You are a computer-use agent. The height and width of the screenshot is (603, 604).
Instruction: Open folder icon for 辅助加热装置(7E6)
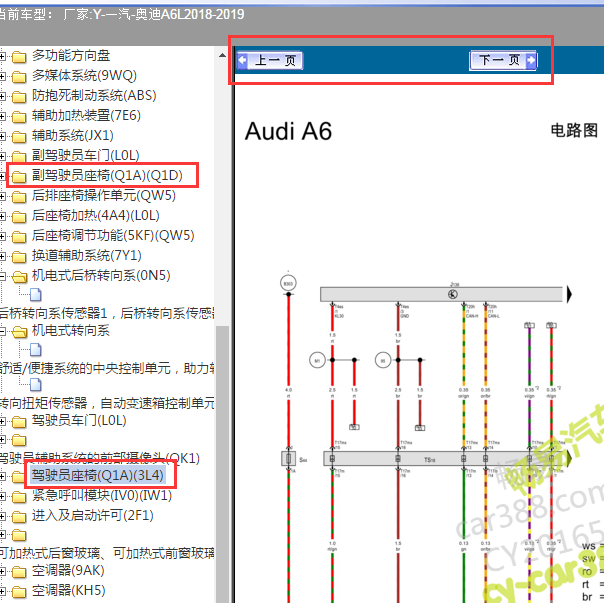tap(19, 117)
